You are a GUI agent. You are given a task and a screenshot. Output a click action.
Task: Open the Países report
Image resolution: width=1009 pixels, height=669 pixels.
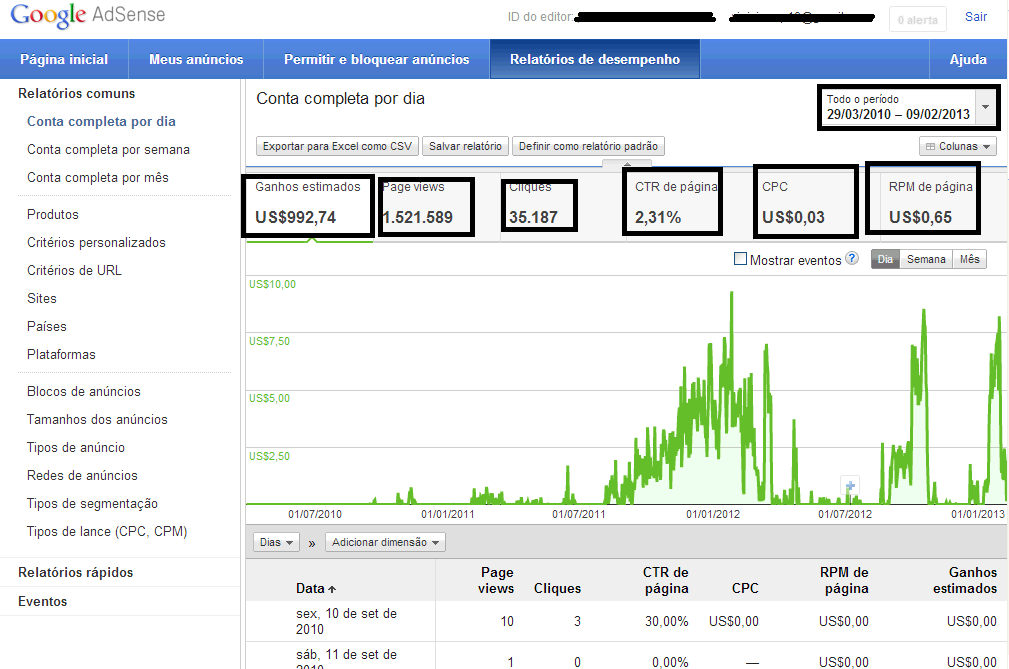[x=47, y=326]
